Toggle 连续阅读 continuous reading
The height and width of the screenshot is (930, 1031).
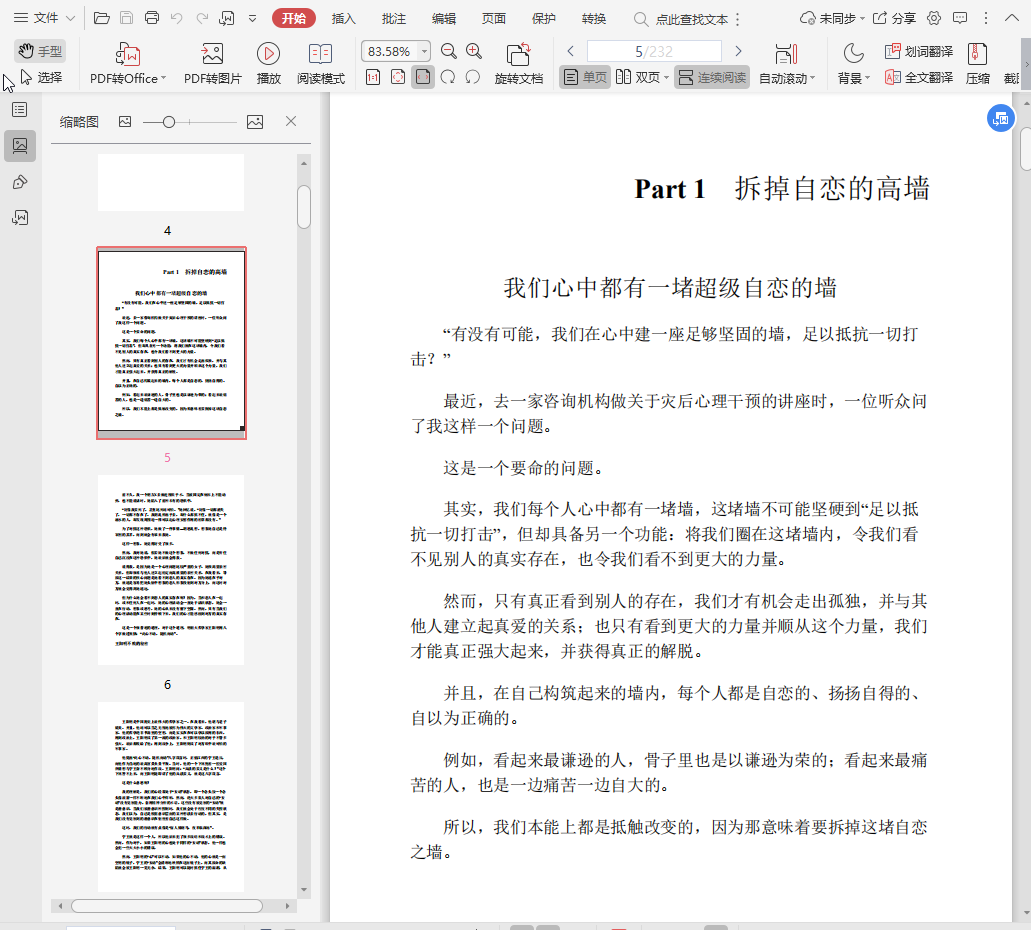(x=712, y=77)
